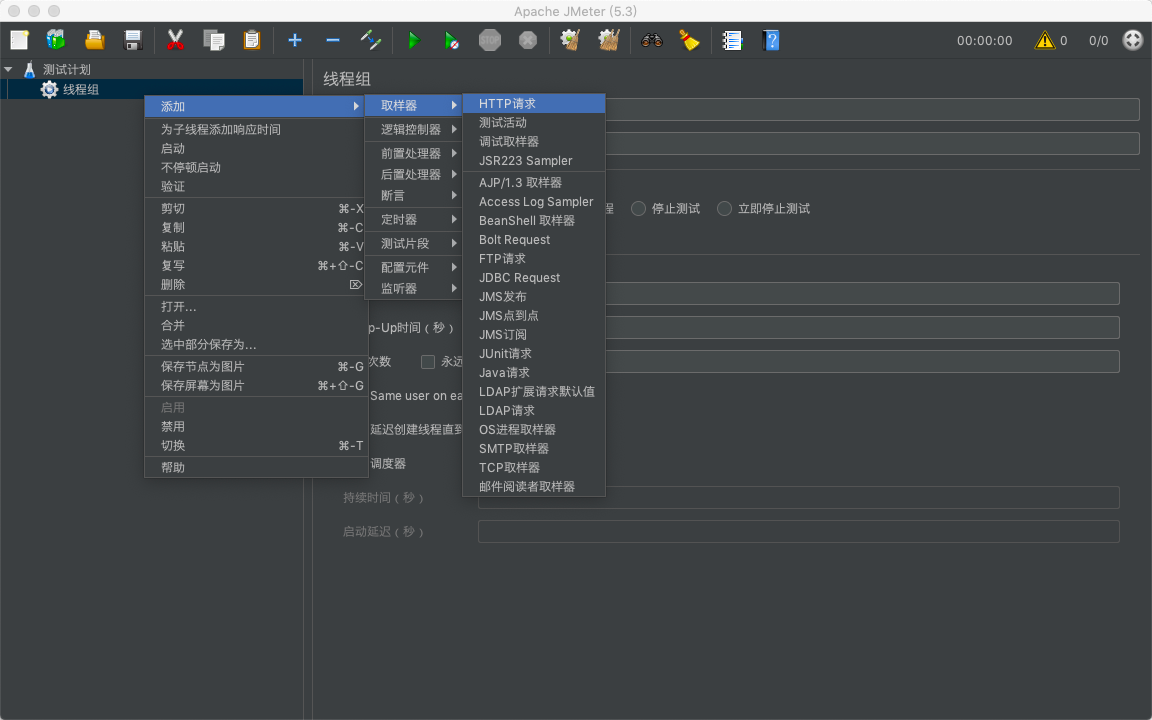Click the Paste clipboard icon
Screen dimensions: 1152x720
252,40
